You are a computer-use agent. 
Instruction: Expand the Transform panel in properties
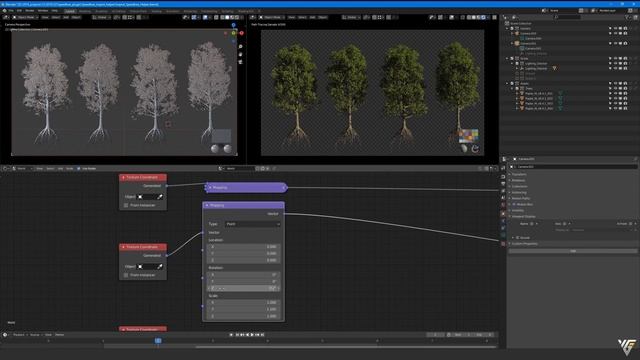click(519, 174)
